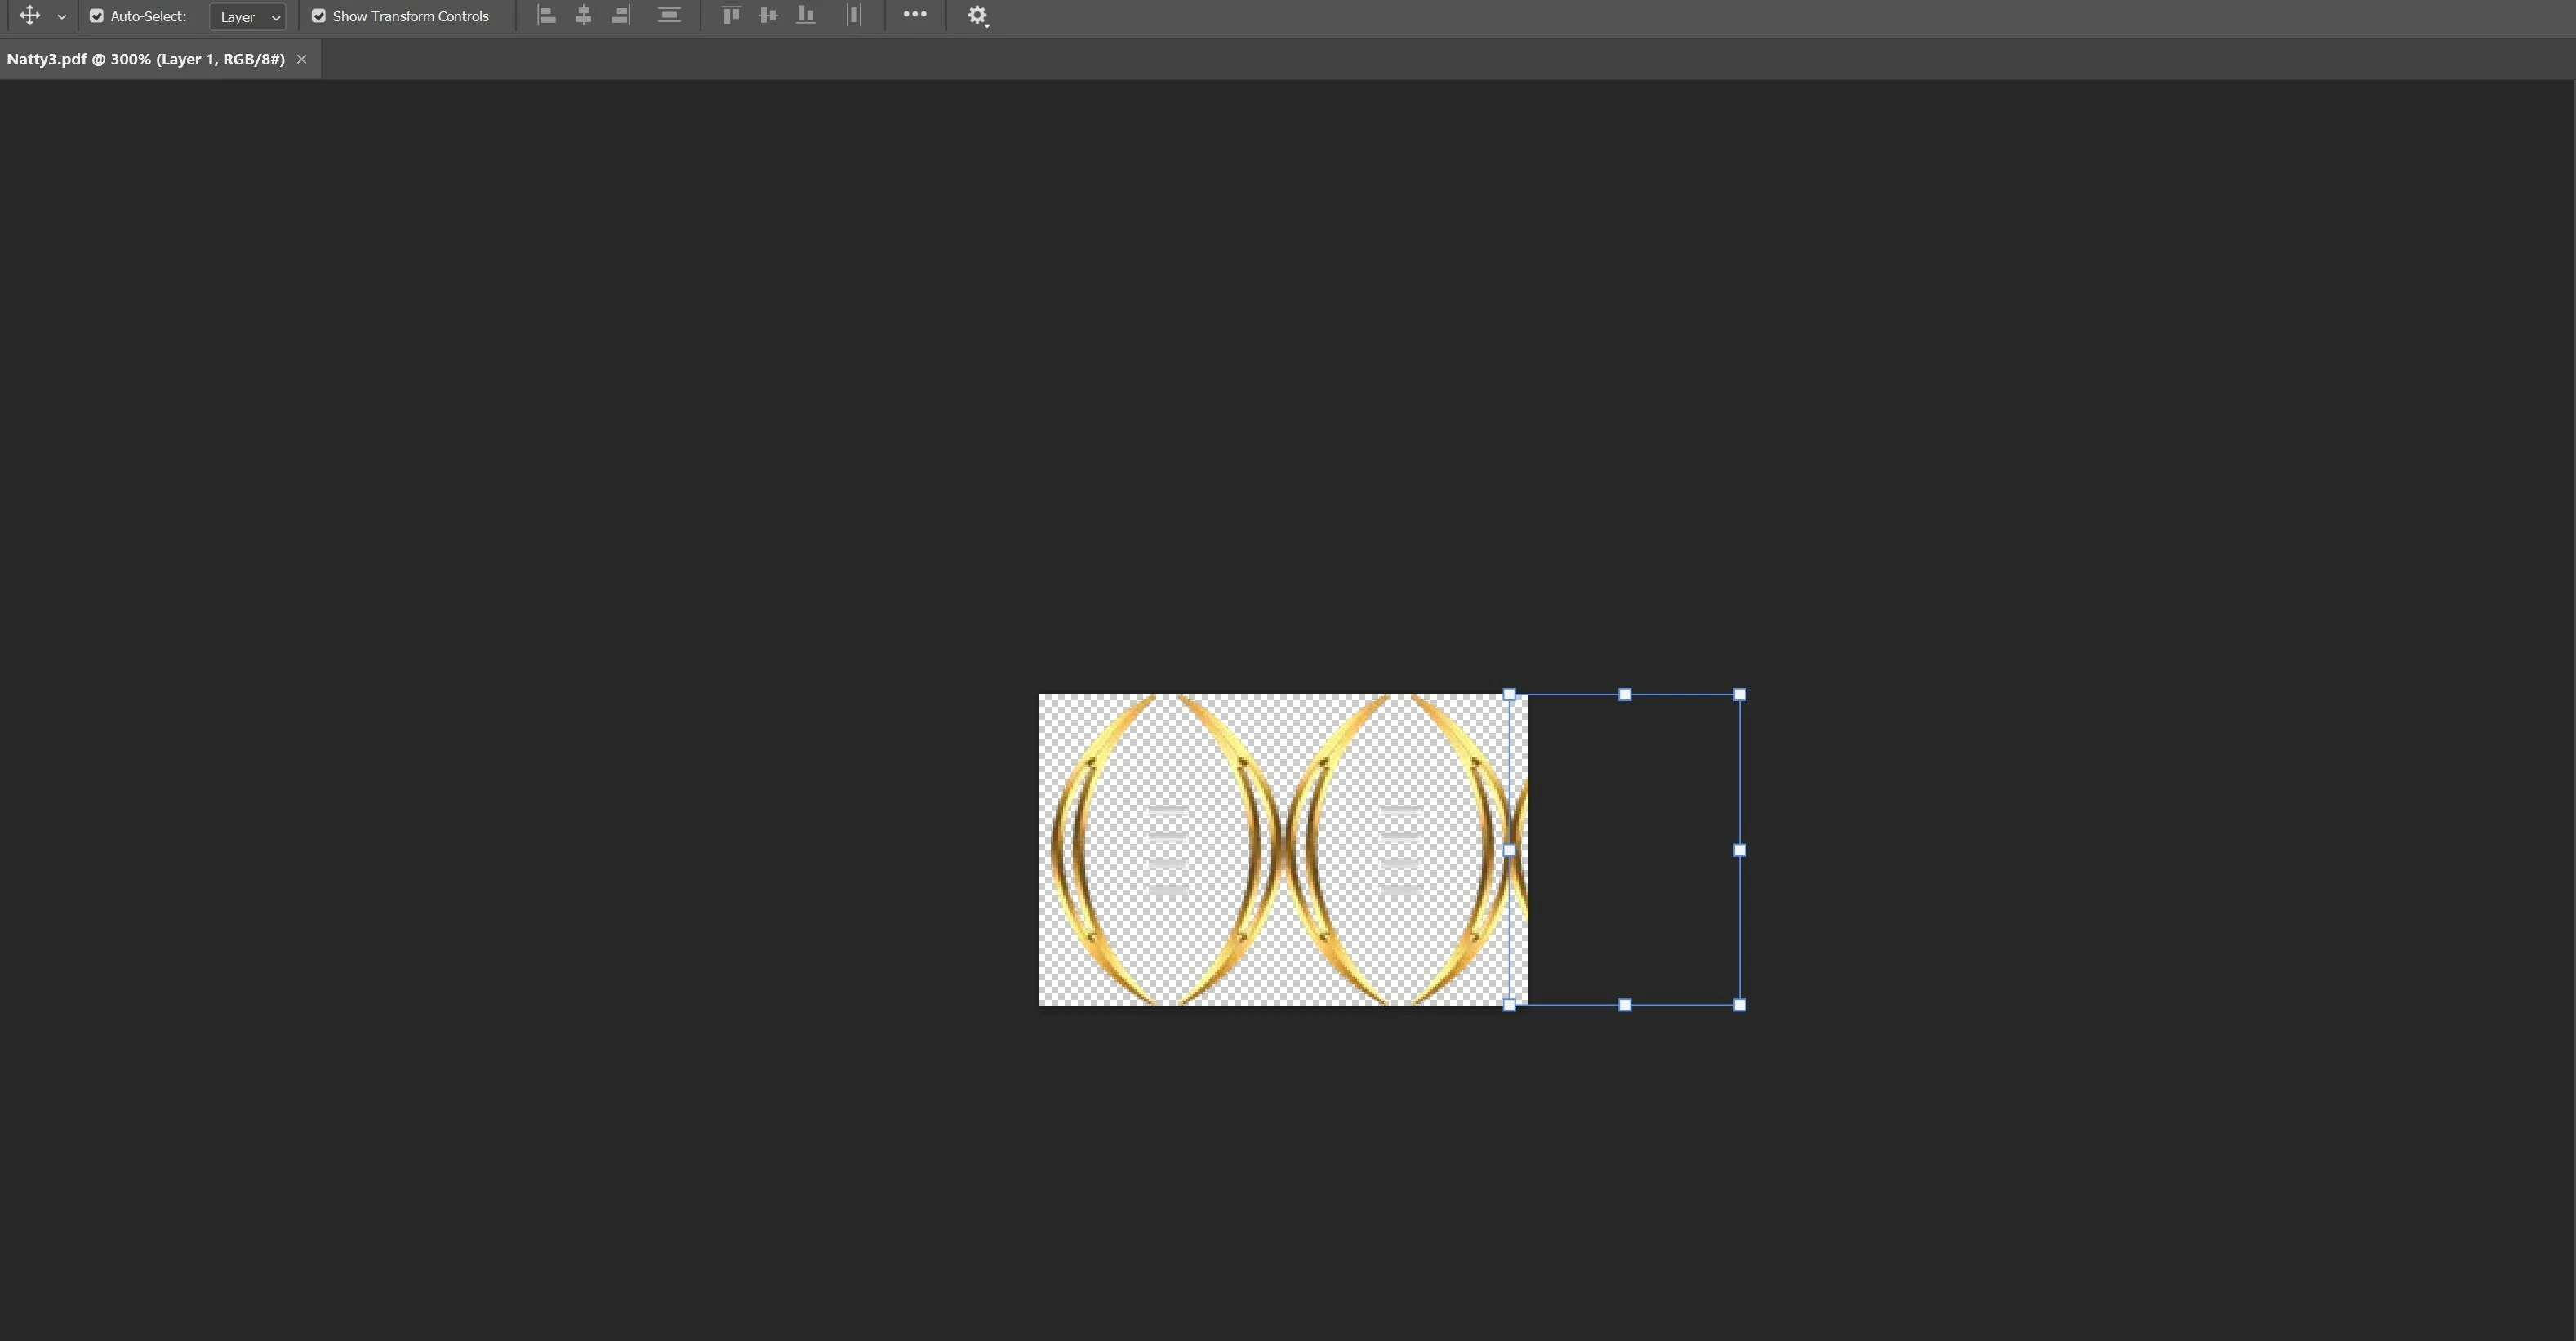This screenshot has width=2576, height=1341.
Task: Click Align Top Edges icon
Action: [x=731, y=15]
